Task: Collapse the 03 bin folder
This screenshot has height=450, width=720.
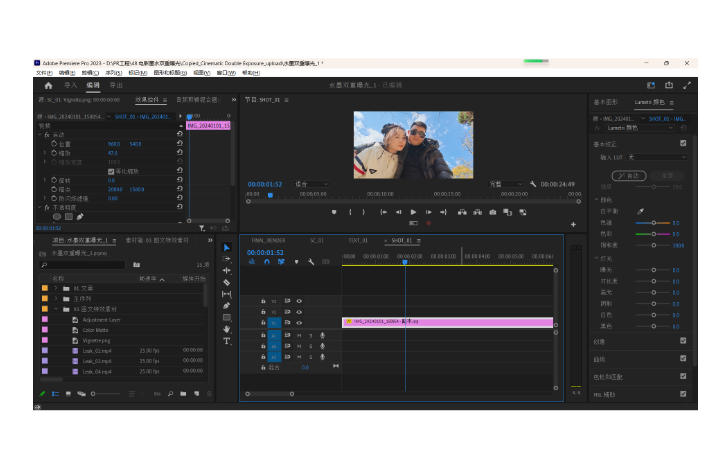Action: pyautogui.click(x=56, y=309)
